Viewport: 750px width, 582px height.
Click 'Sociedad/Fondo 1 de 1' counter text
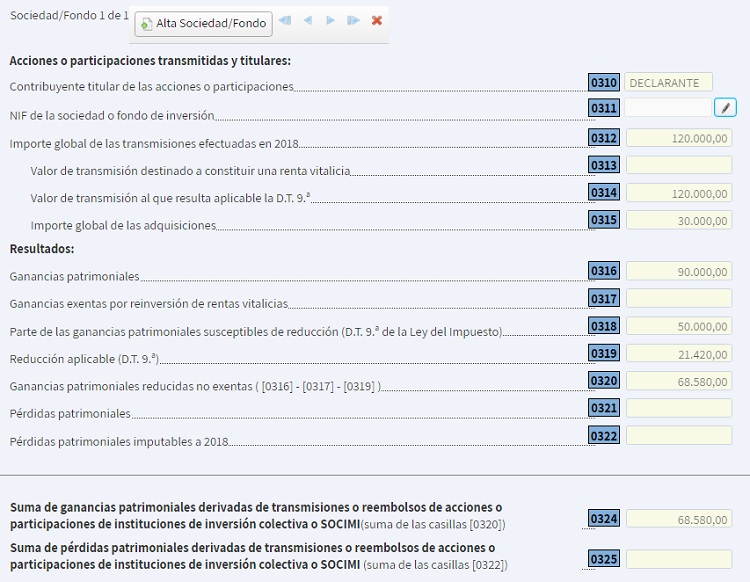[69, 15]
